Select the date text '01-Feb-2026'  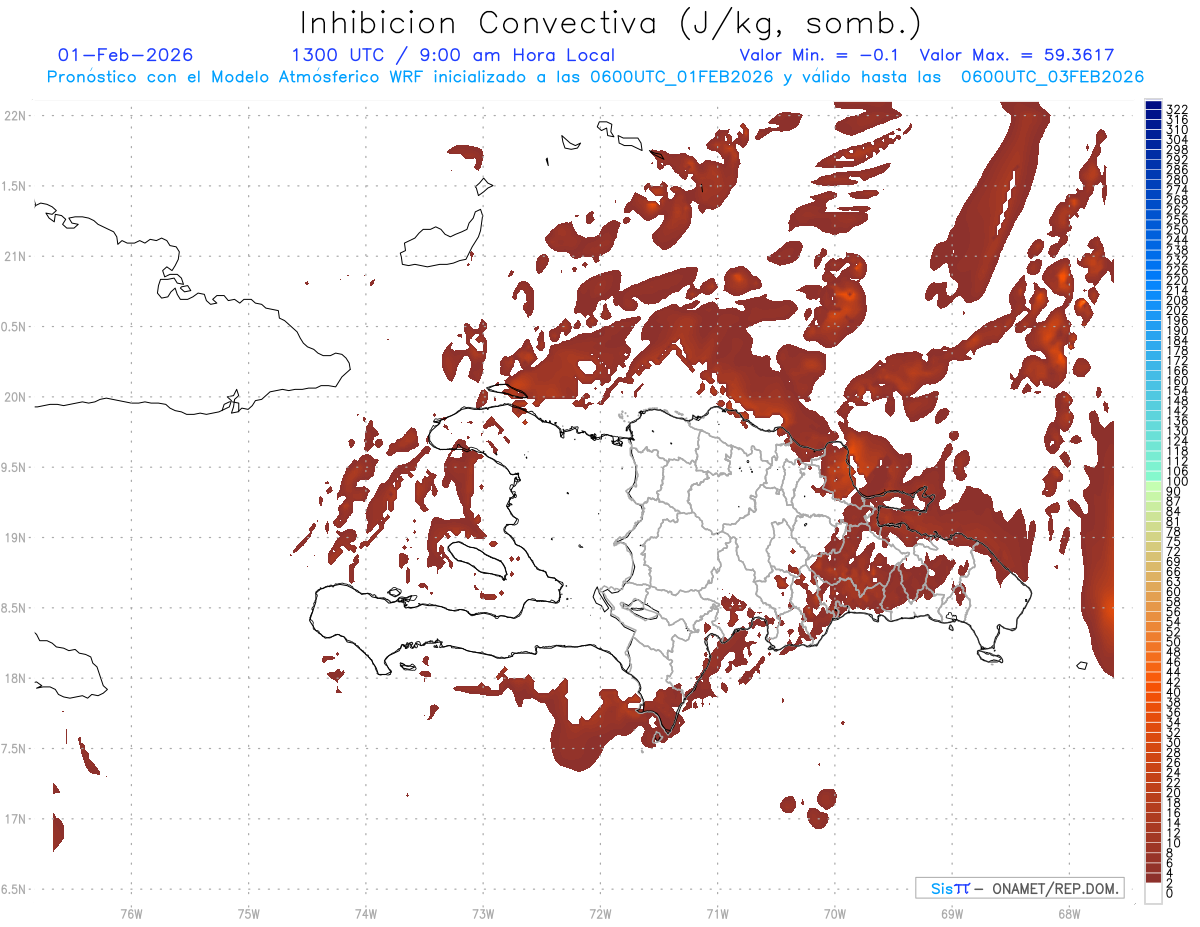pos(126,55)
